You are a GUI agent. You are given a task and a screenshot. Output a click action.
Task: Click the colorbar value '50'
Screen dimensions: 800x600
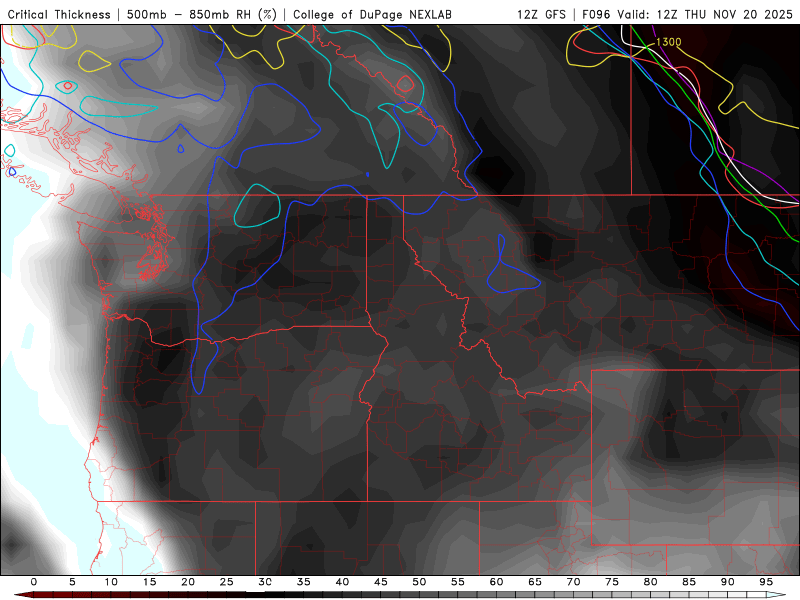click(419, 582)
